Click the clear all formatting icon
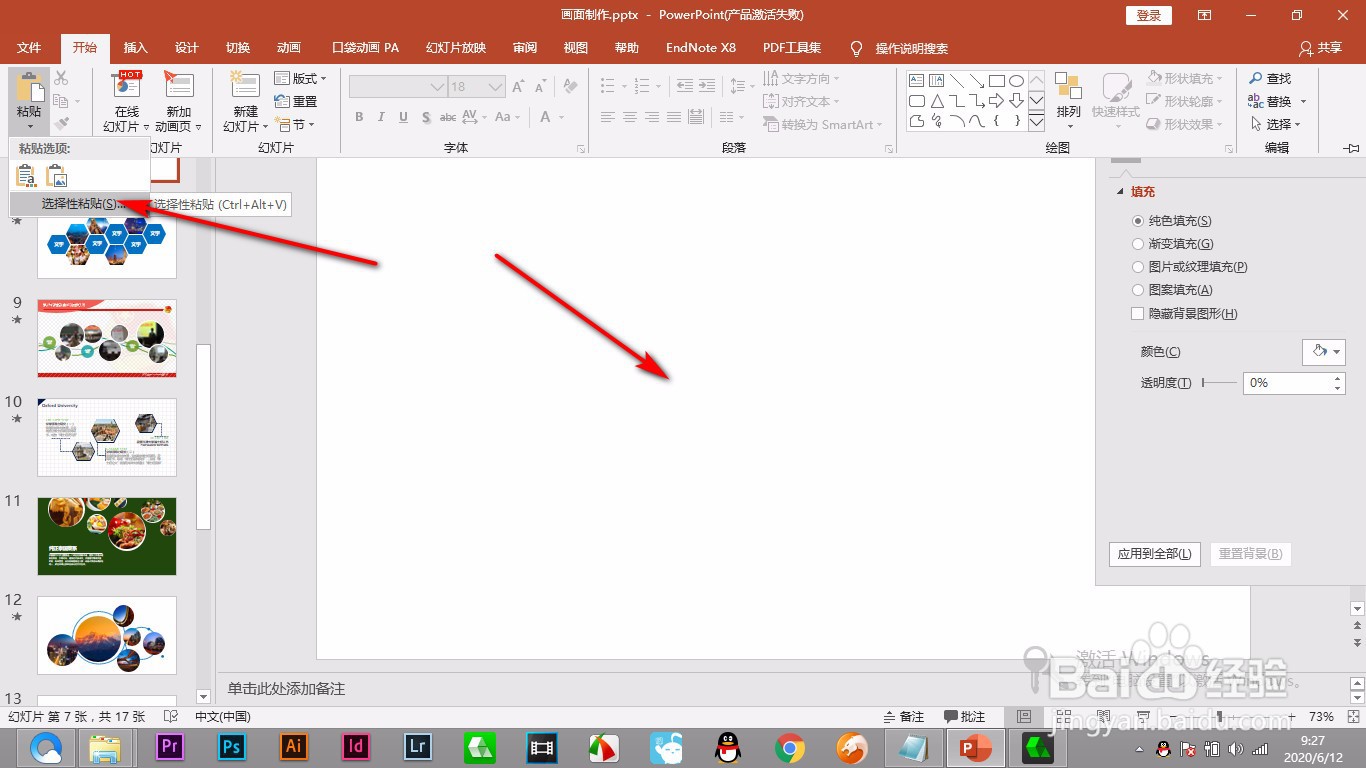Screen dimensions: 1366x768 click(x=570, y=87)
